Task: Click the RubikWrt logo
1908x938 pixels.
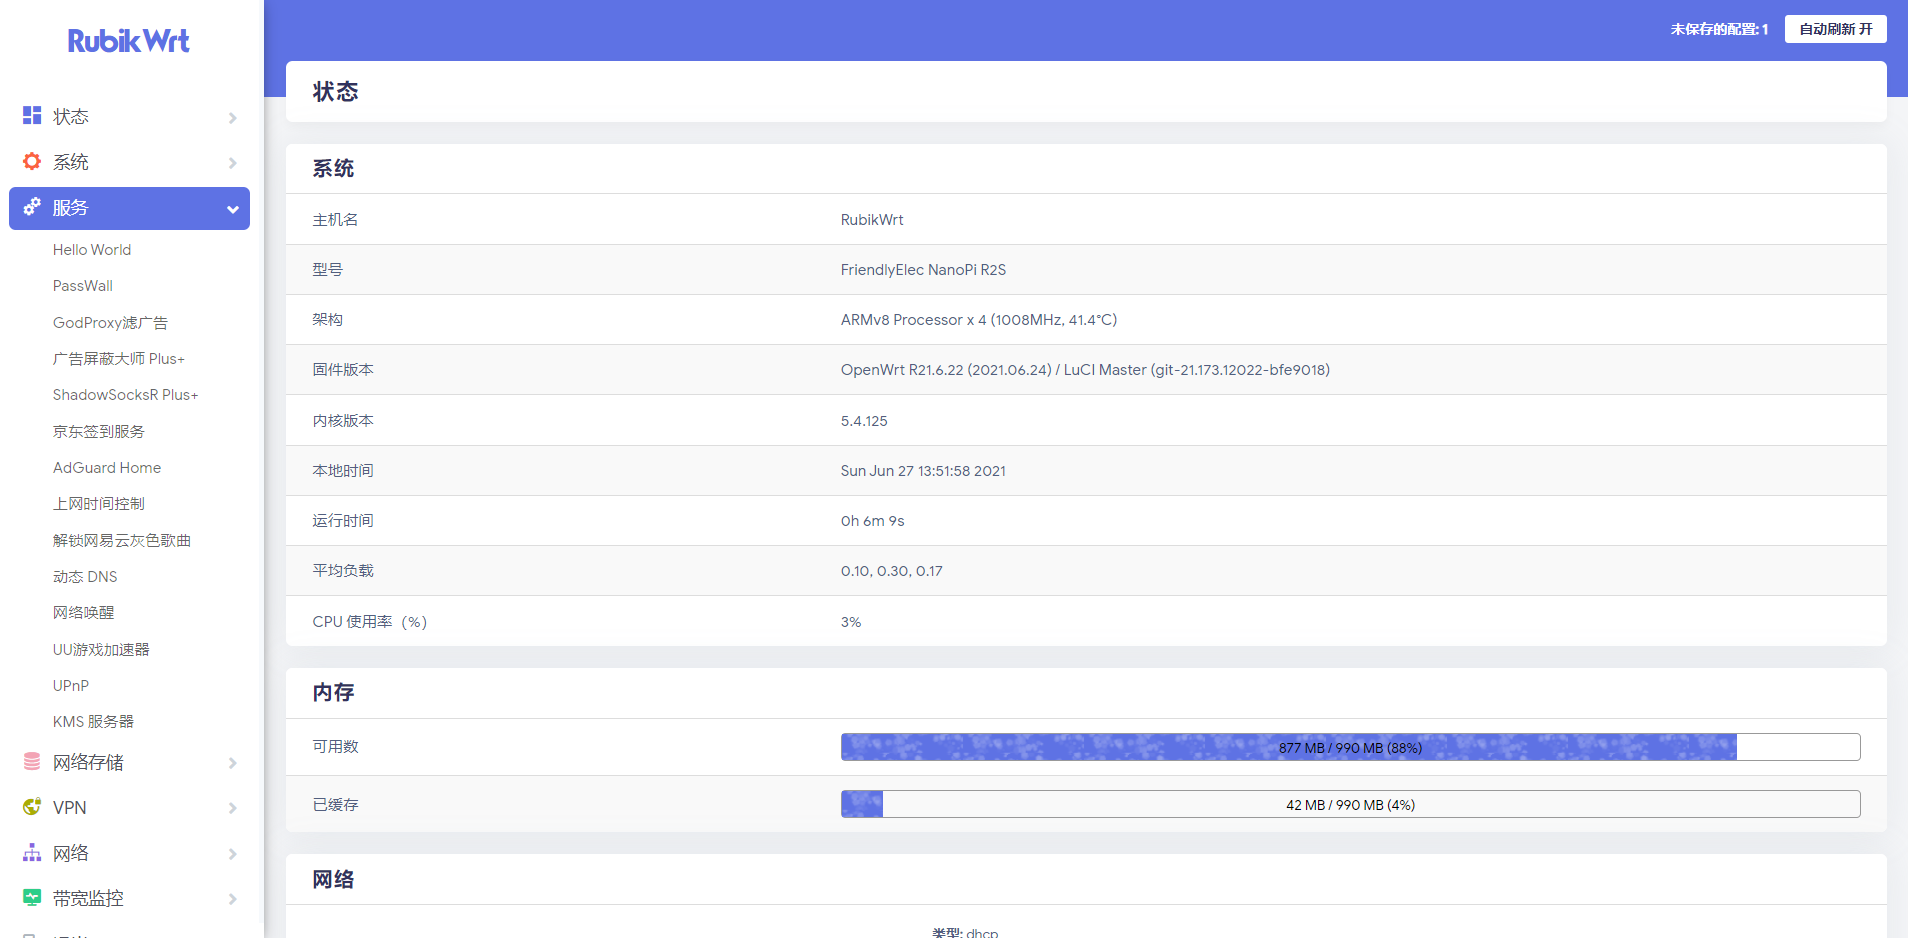Action: coord(128,40)
